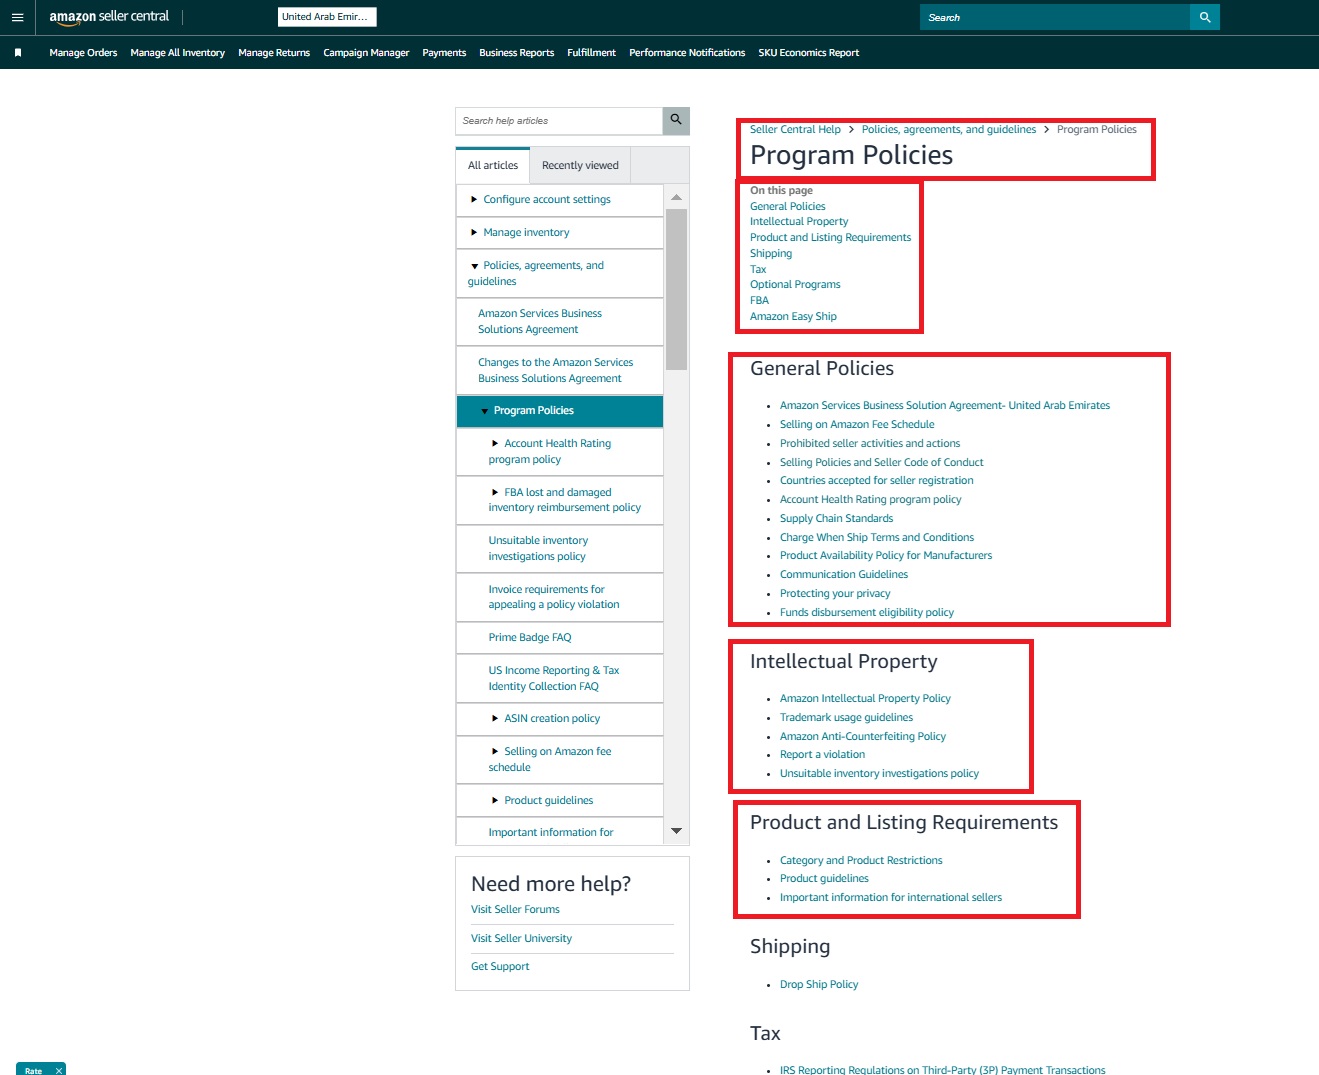
Task: Open Protecting your privacy link
Action: click(x=835, y=594)
